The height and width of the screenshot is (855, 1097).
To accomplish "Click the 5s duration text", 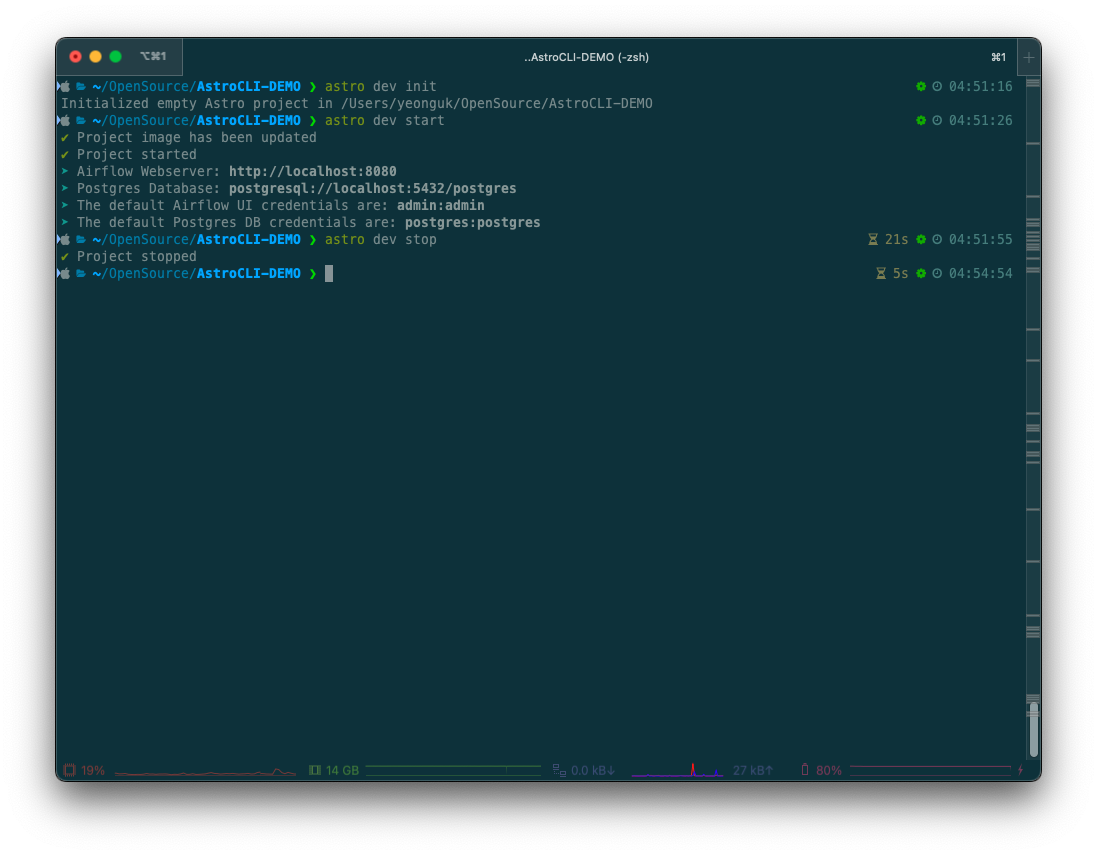I will 900,274.
